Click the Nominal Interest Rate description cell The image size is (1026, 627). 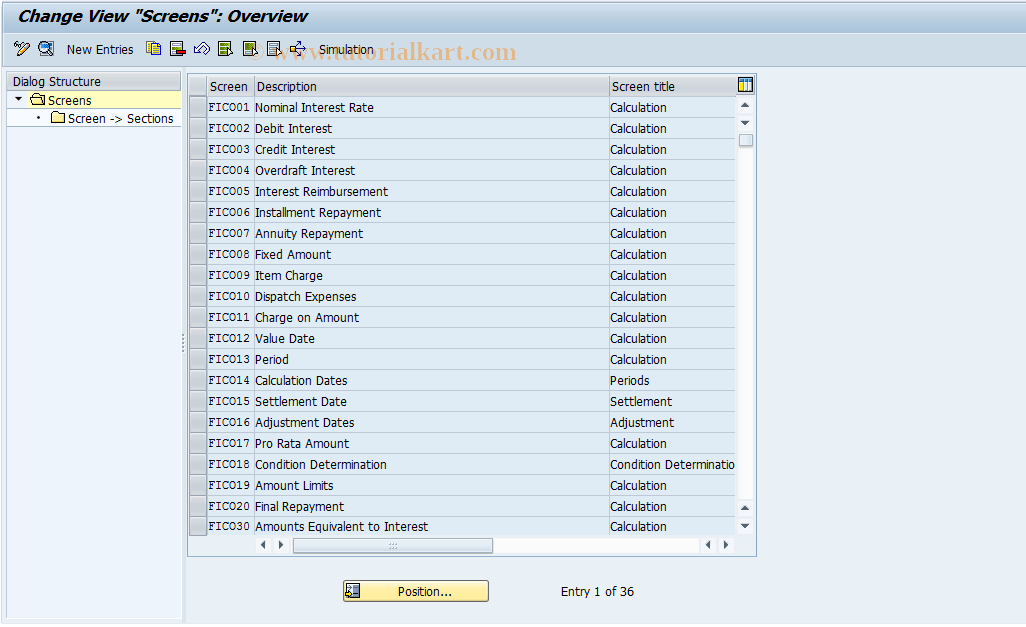[431, 107]
